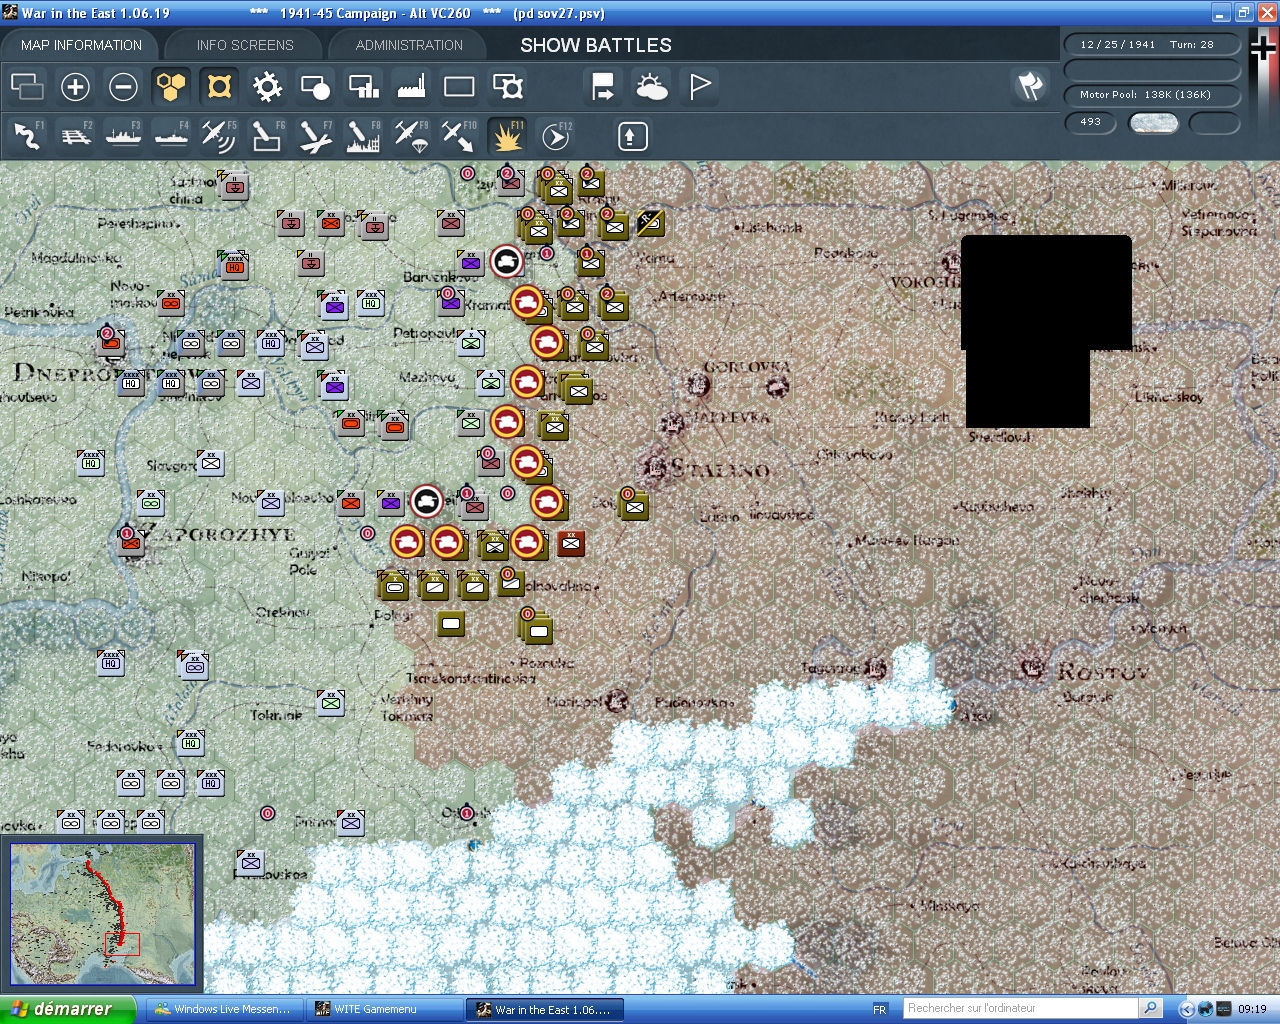This screenshot has height=1024, width=1280.
Task: Activate naval transport mode (F3)
Action: (x=123, y=136)
